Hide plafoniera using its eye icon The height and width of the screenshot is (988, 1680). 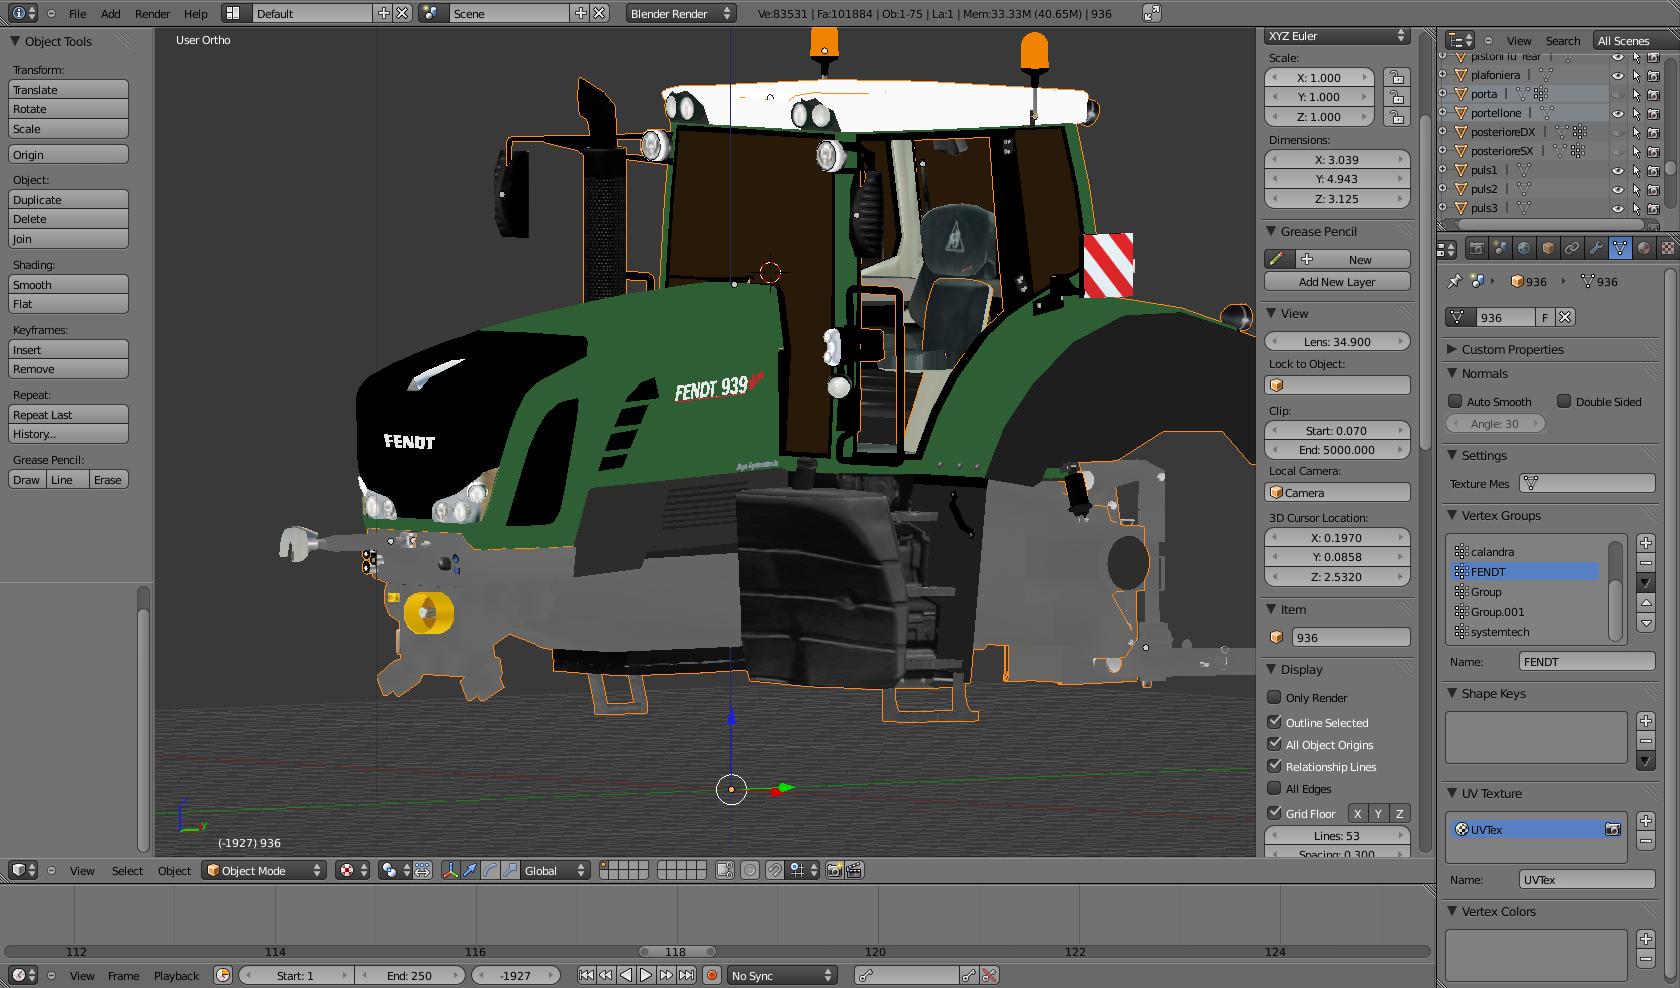(1617, 75)
